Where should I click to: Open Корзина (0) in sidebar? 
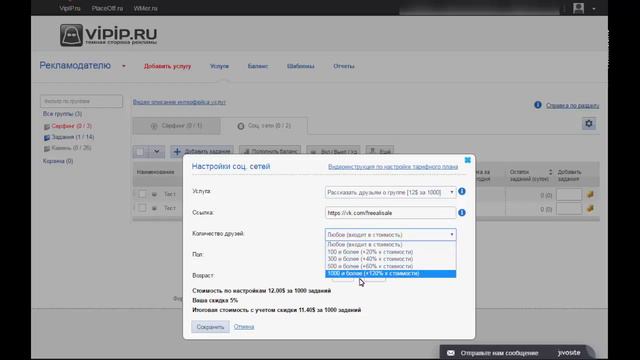[58, 161]
